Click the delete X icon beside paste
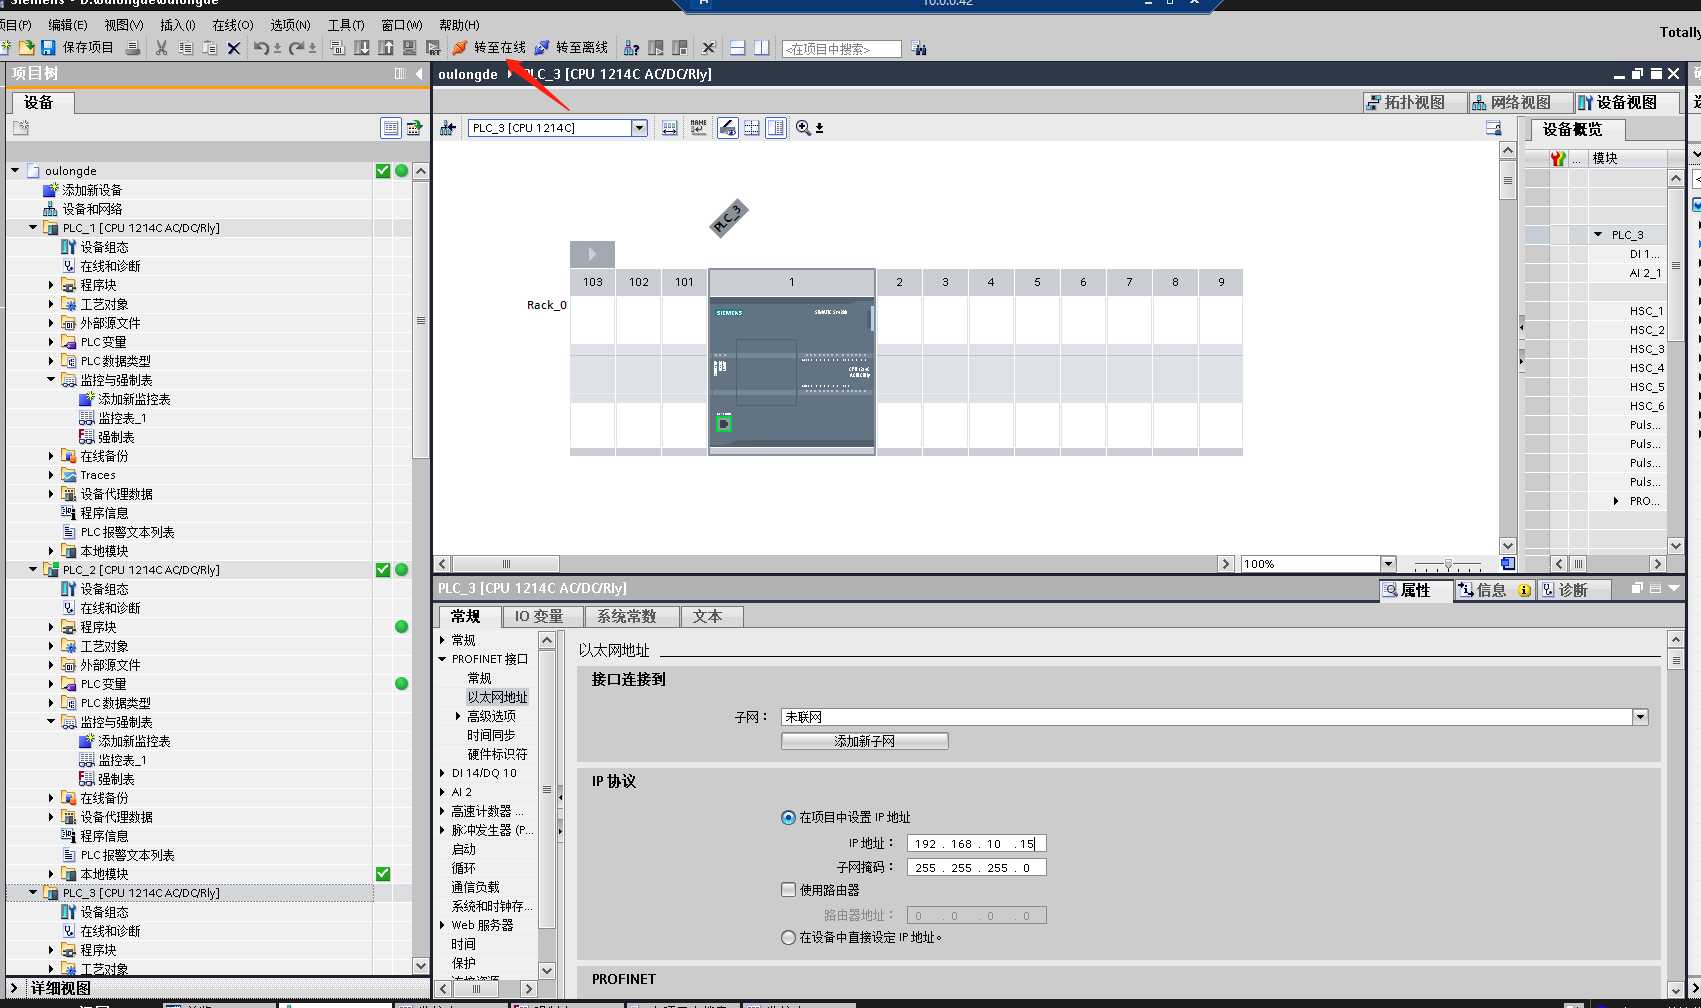1701x1008 pixels. coord(234,48)
